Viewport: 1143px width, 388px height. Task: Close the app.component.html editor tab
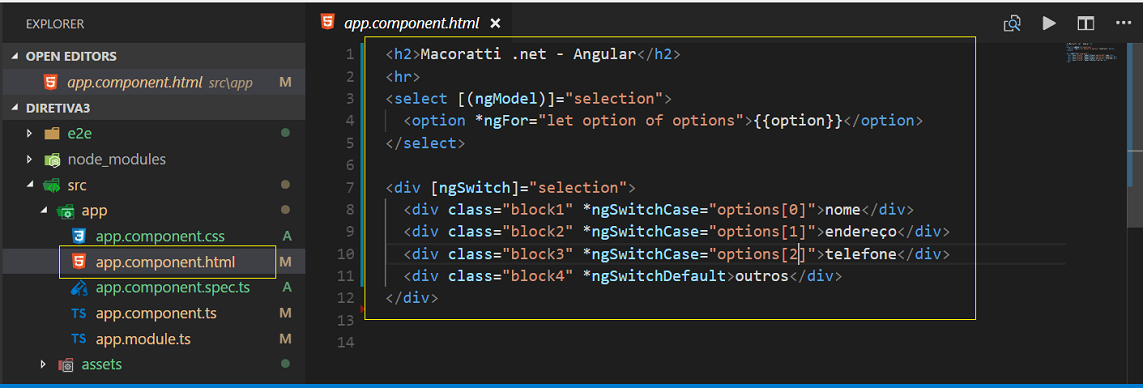496,23
